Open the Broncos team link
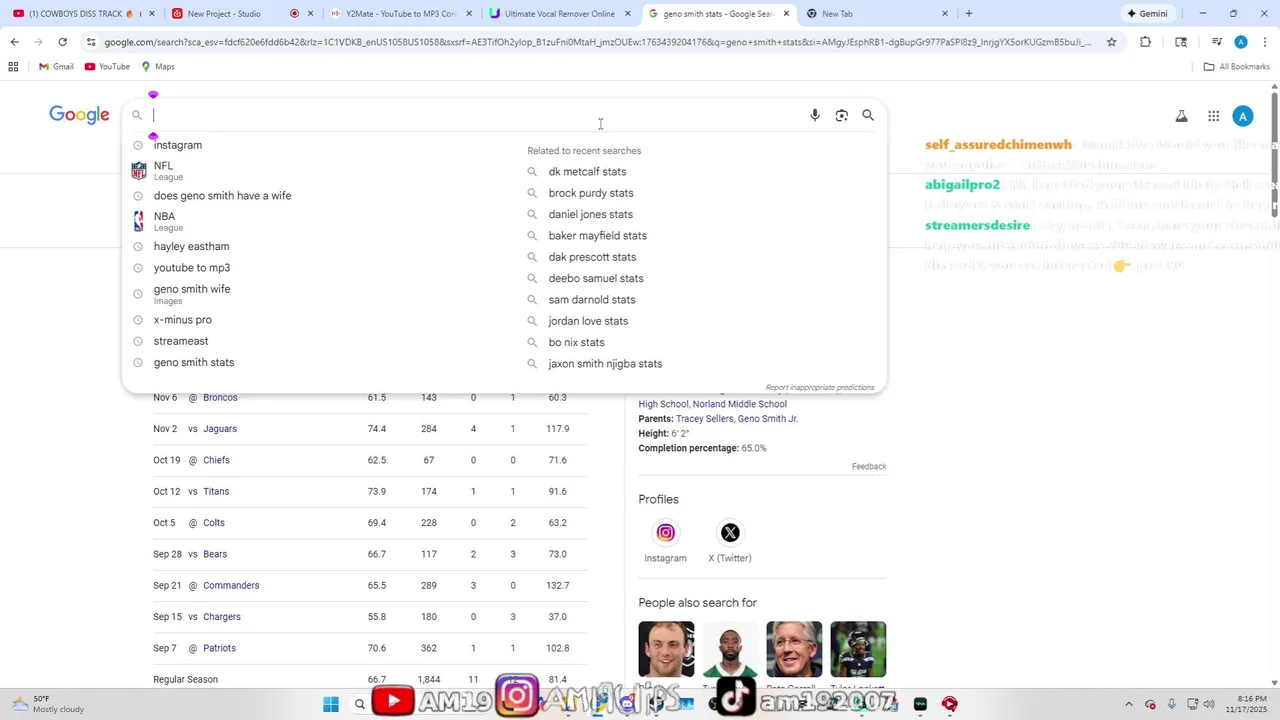The width and height of the screenshot is (1280, 720). pyautogui.click(x=220, y=398)
